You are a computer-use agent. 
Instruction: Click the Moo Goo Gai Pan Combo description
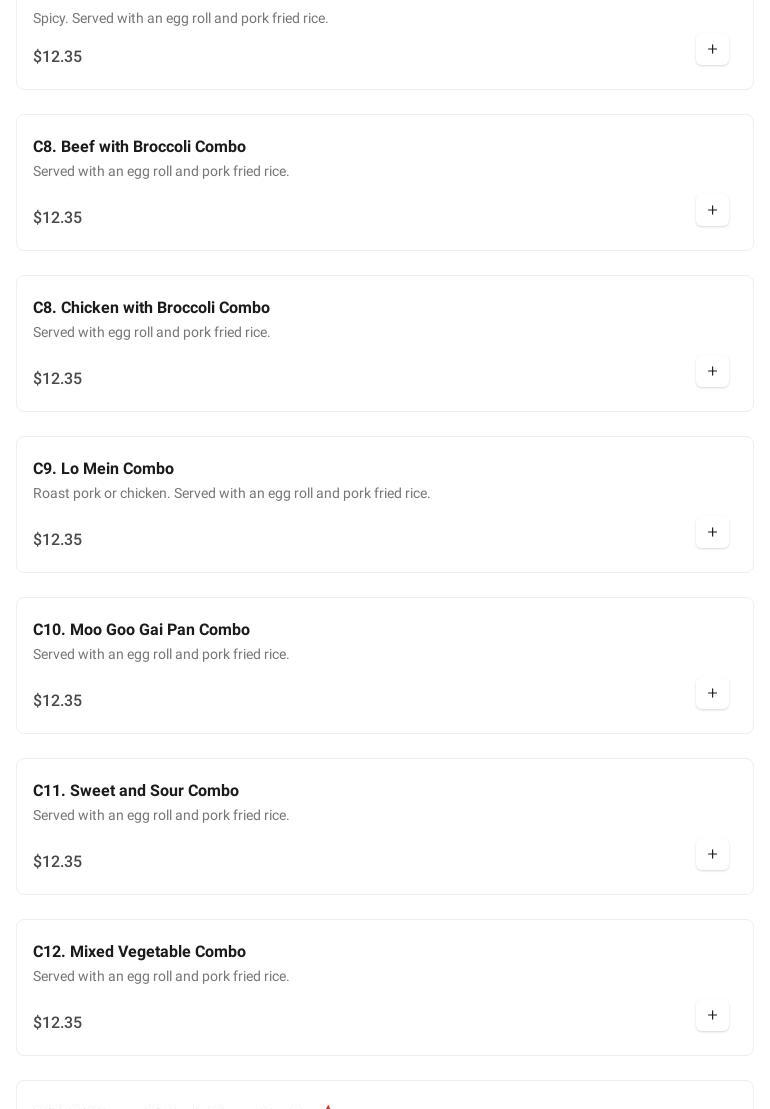[161, 655]
